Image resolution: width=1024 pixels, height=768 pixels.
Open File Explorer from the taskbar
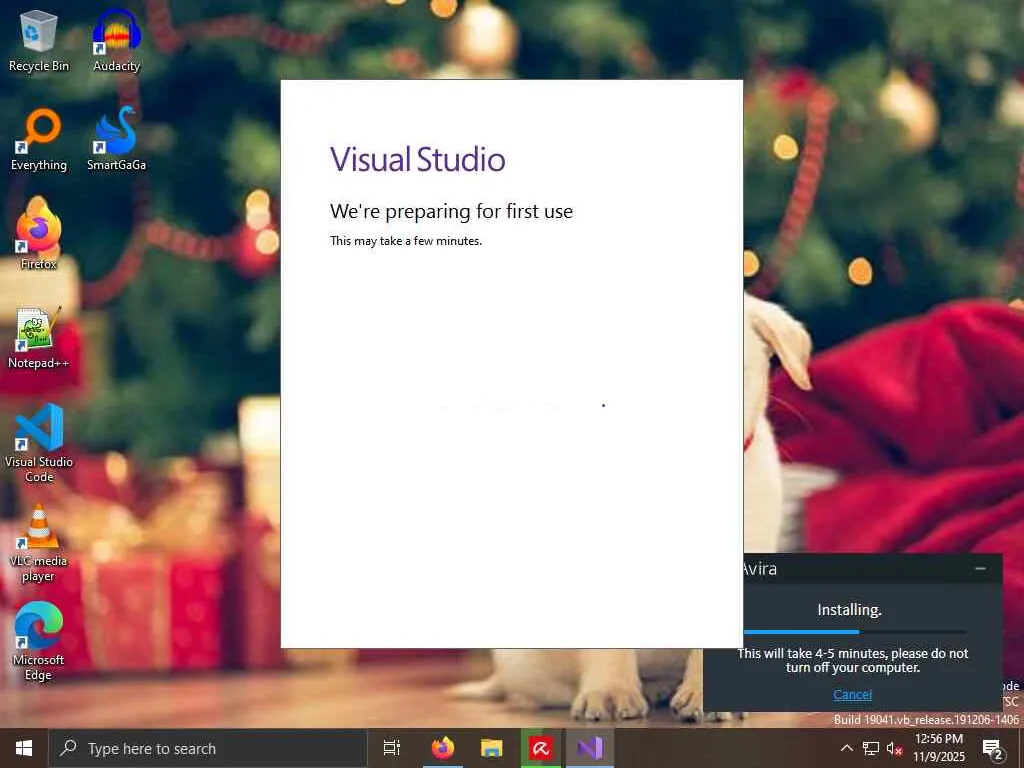pyautogui.click(x=492, y=748)
